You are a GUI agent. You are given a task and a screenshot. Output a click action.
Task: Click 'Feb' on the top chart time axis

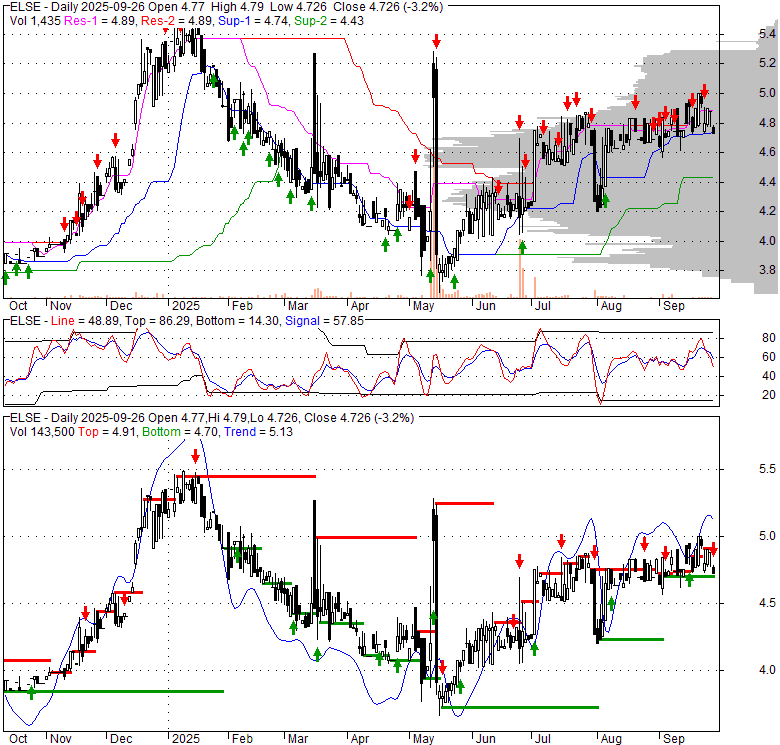(x=242, y=306)
